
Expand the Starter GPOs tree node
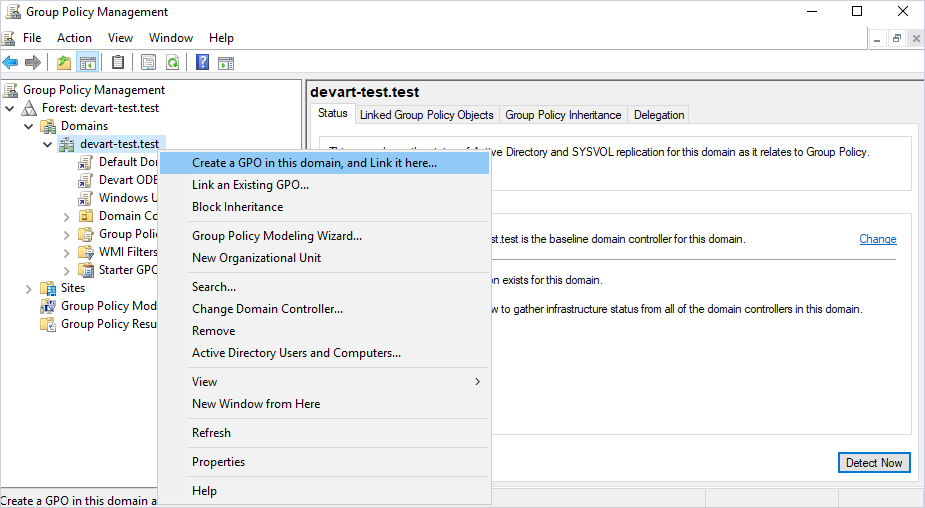coord(67,270)
